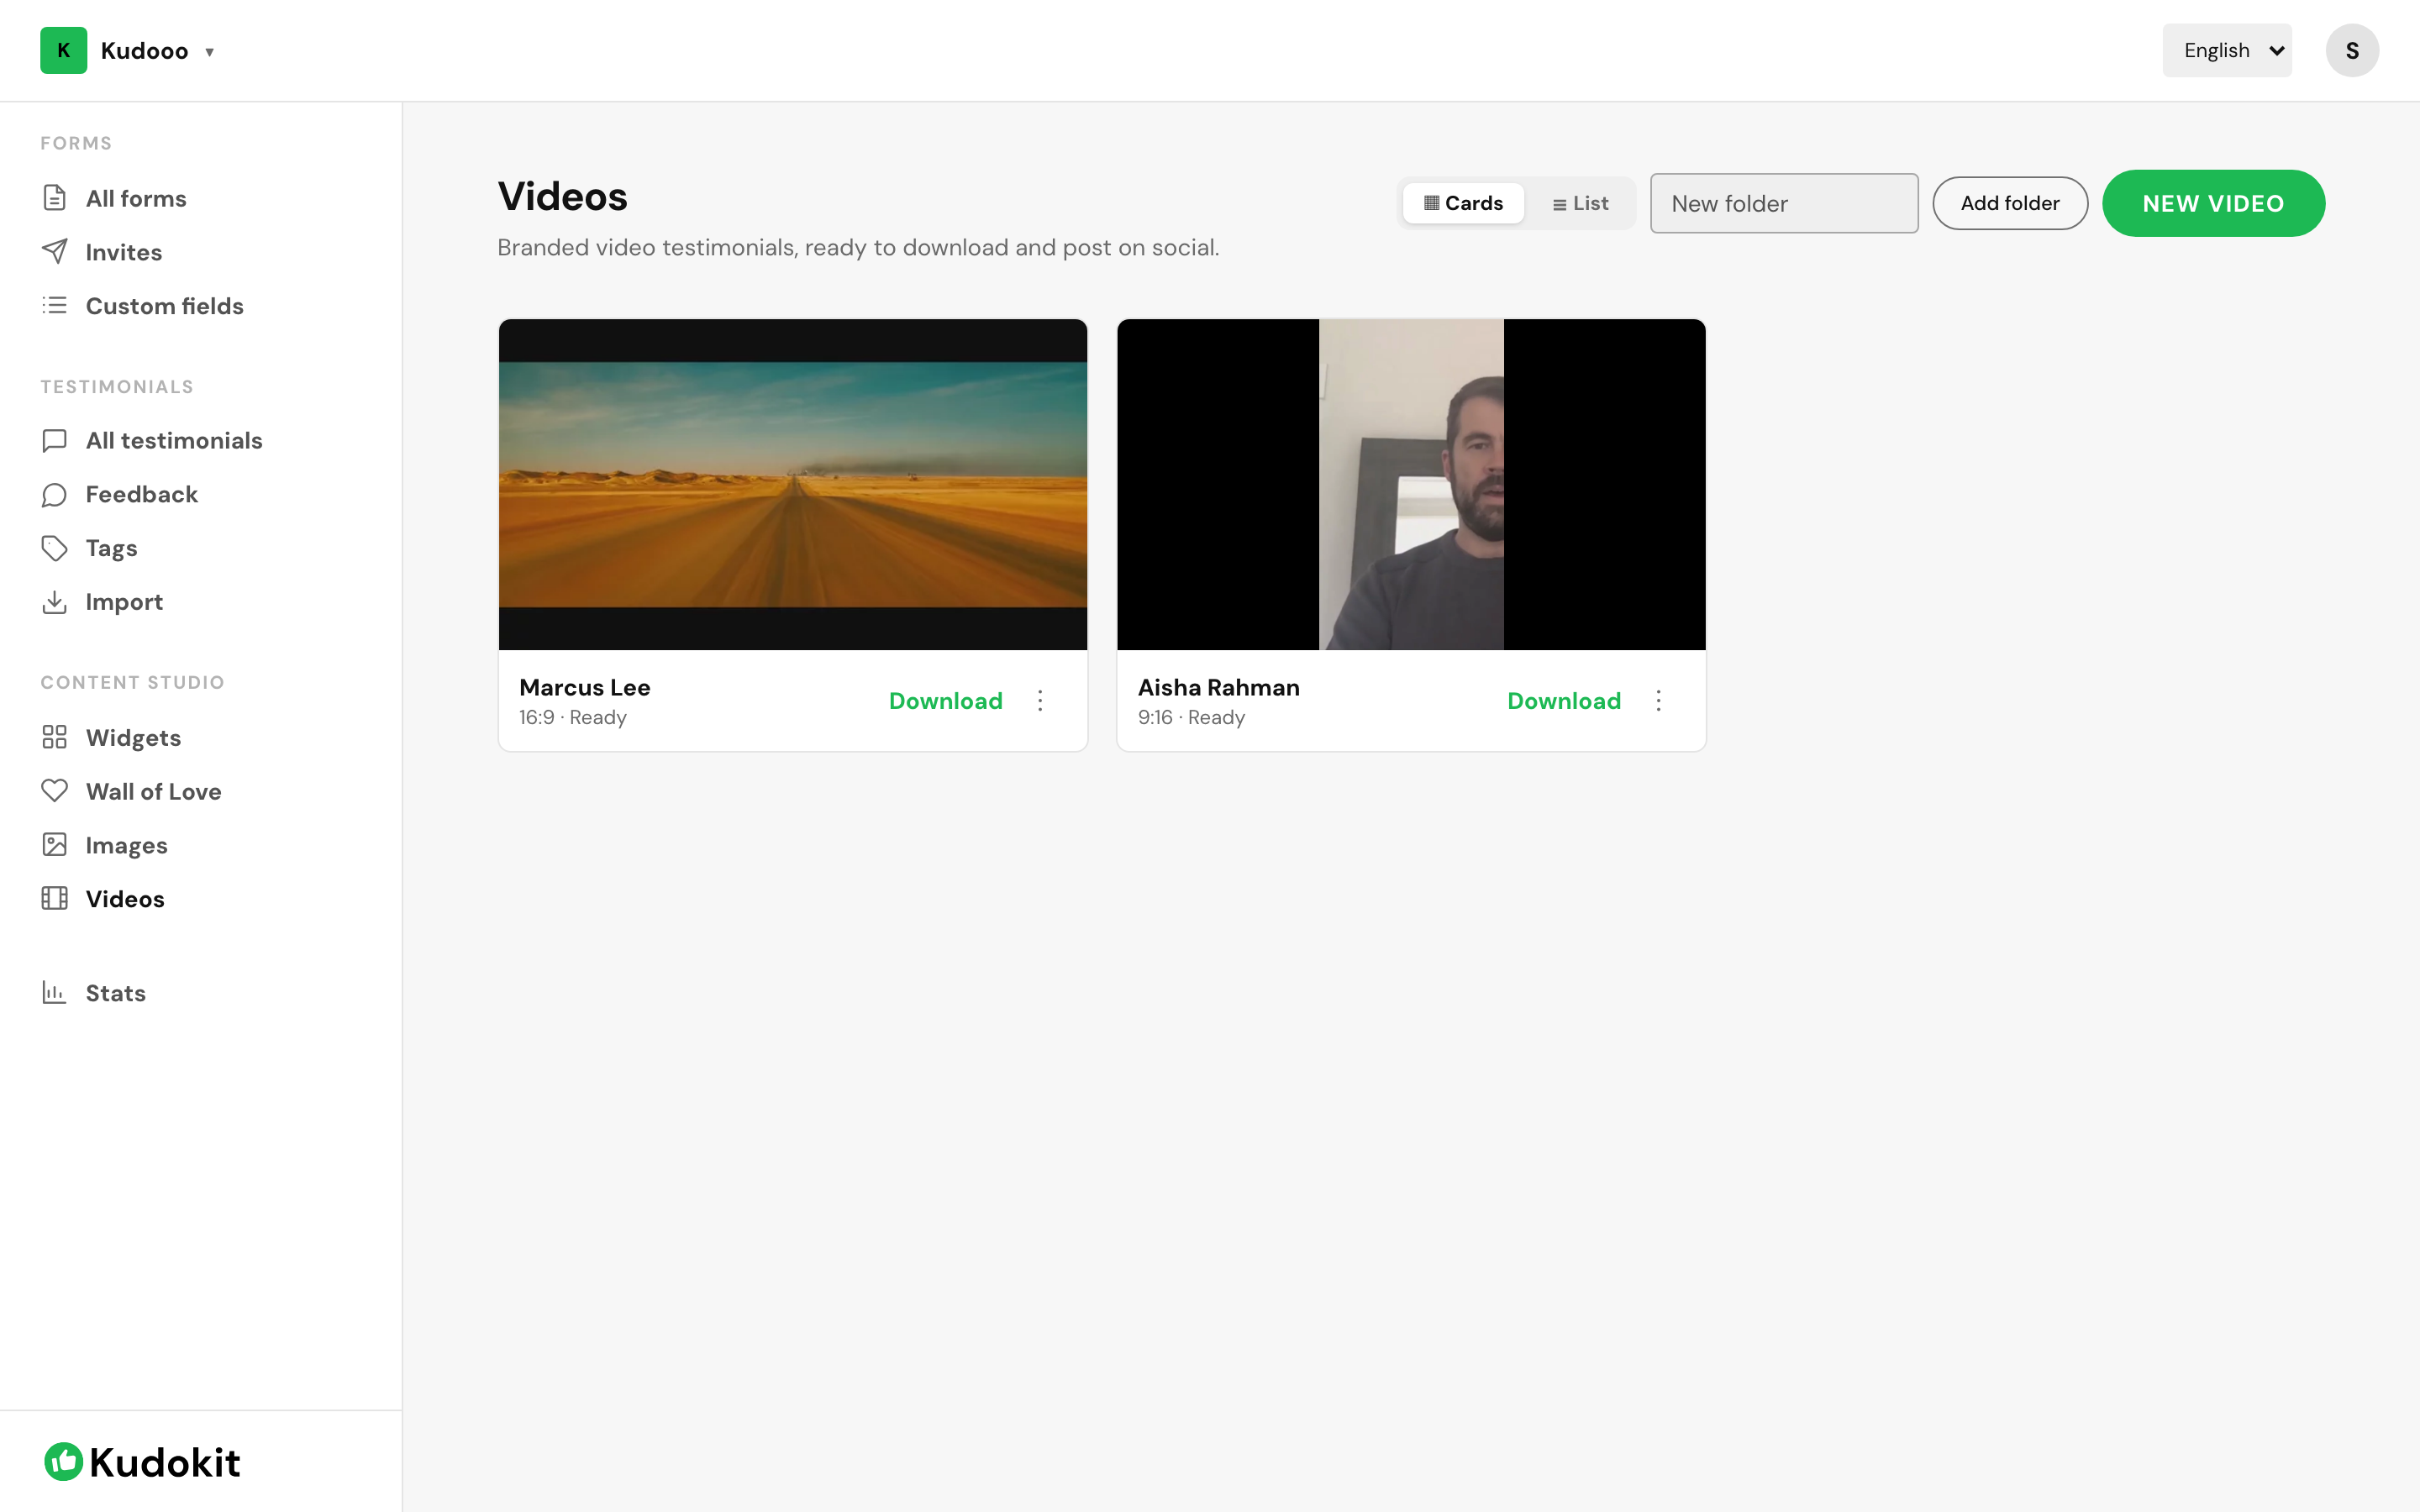This screenshot has height=1512, width=2420.
Task: Open the Import page
Action: (x=124, y=602)
